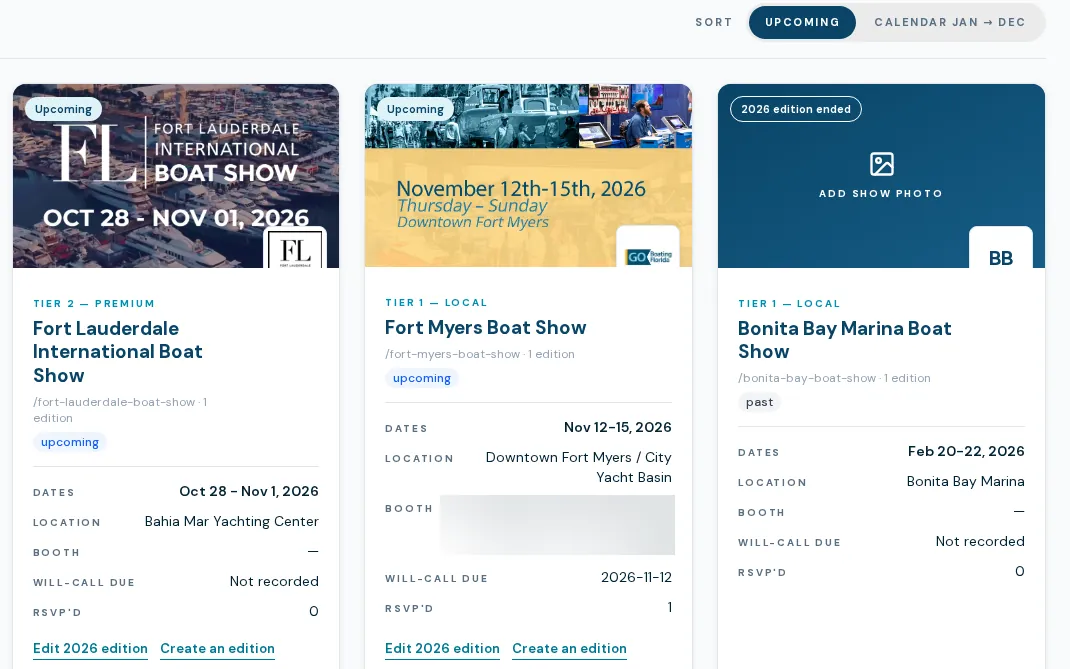Click the Upcoming badge on Fort Myers banner
This screenshot has height=669, width=1070.
415,109
